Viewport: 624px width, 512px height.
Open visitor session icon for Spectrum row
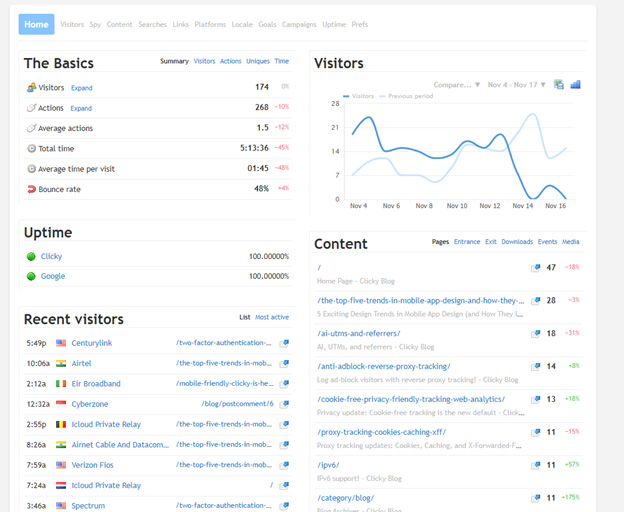coord(284,506)
